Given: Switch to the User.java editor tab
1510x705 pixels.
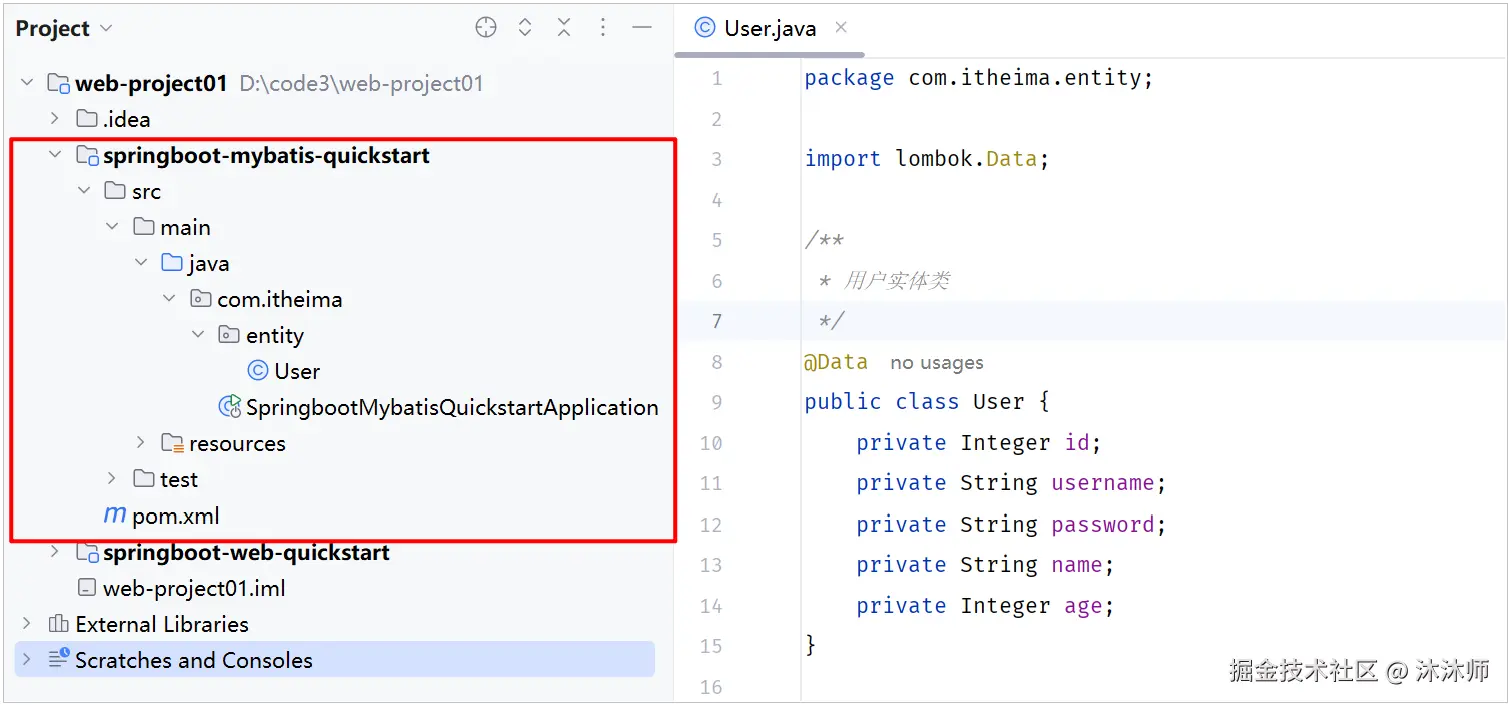Looking at the screenshot, I should (770, 29).
